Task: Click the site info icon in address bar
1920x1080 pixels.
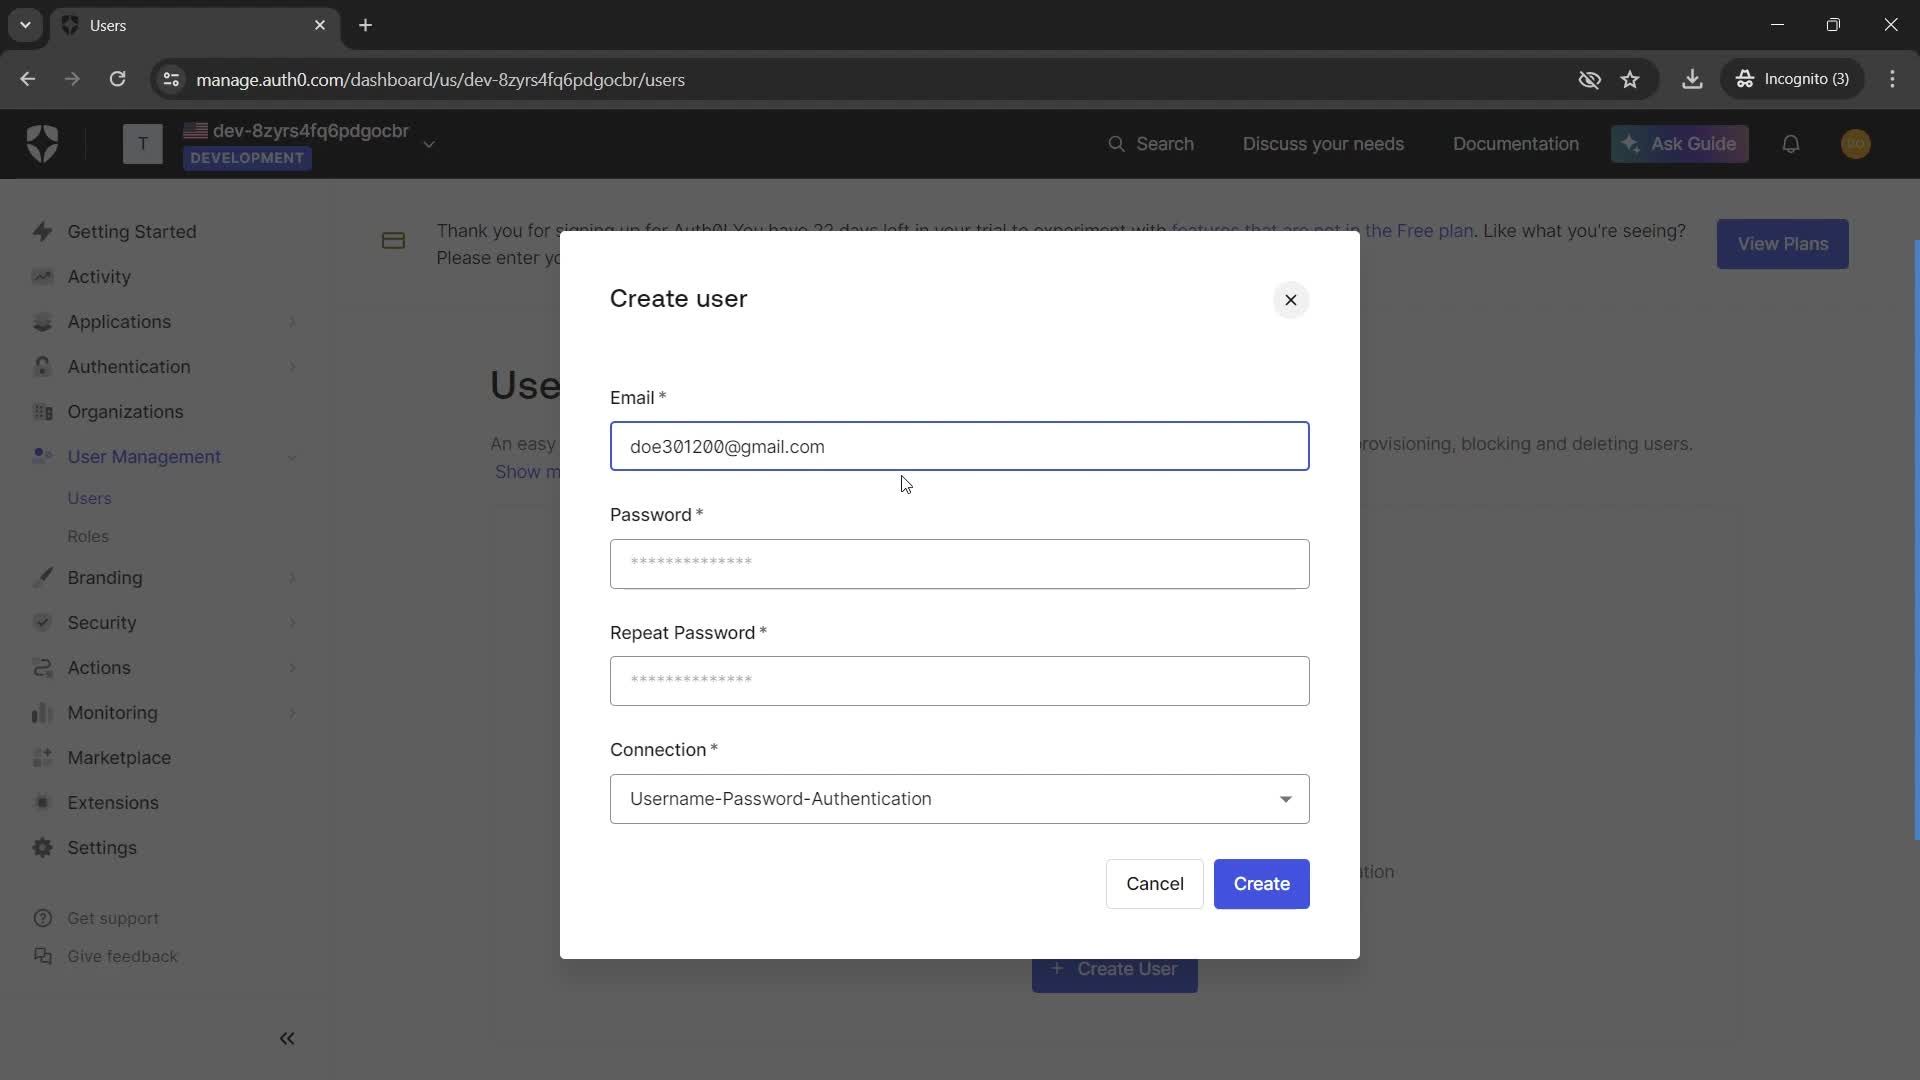Action: (171, 79)
